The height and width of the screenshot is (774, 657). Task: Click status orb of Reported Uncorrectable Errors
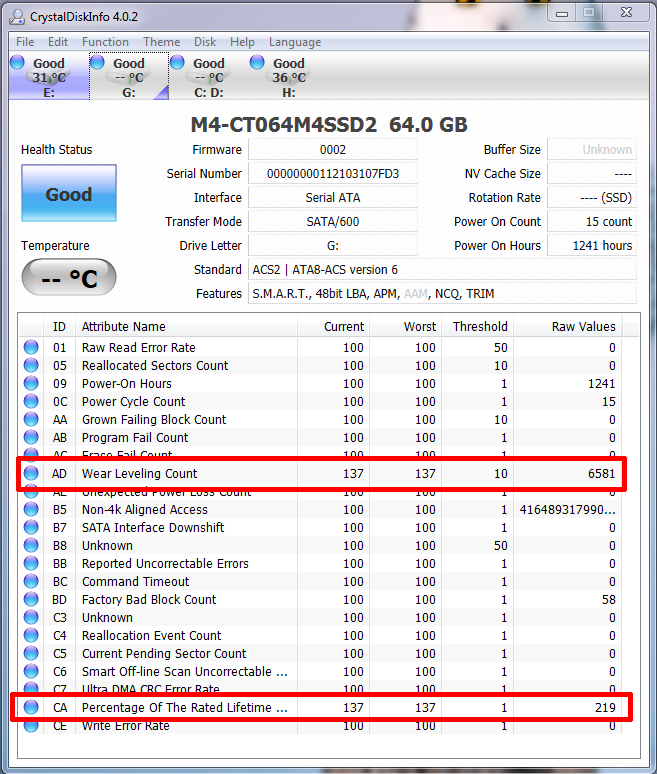[x=31, y=563]
